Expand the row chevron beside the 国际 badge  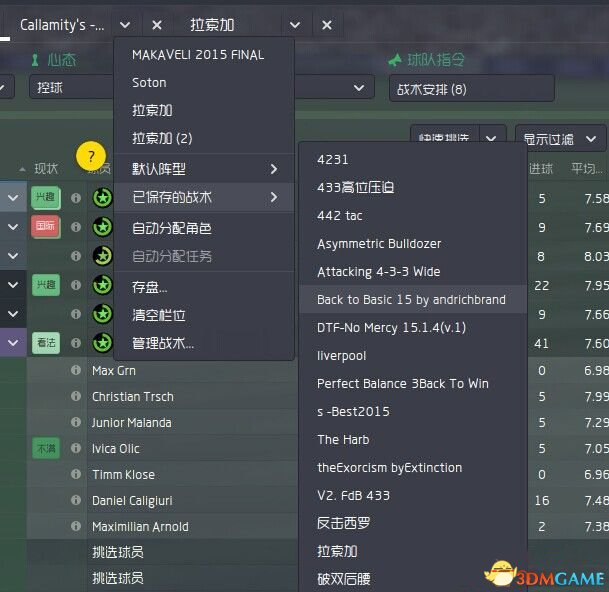(13, 227)
